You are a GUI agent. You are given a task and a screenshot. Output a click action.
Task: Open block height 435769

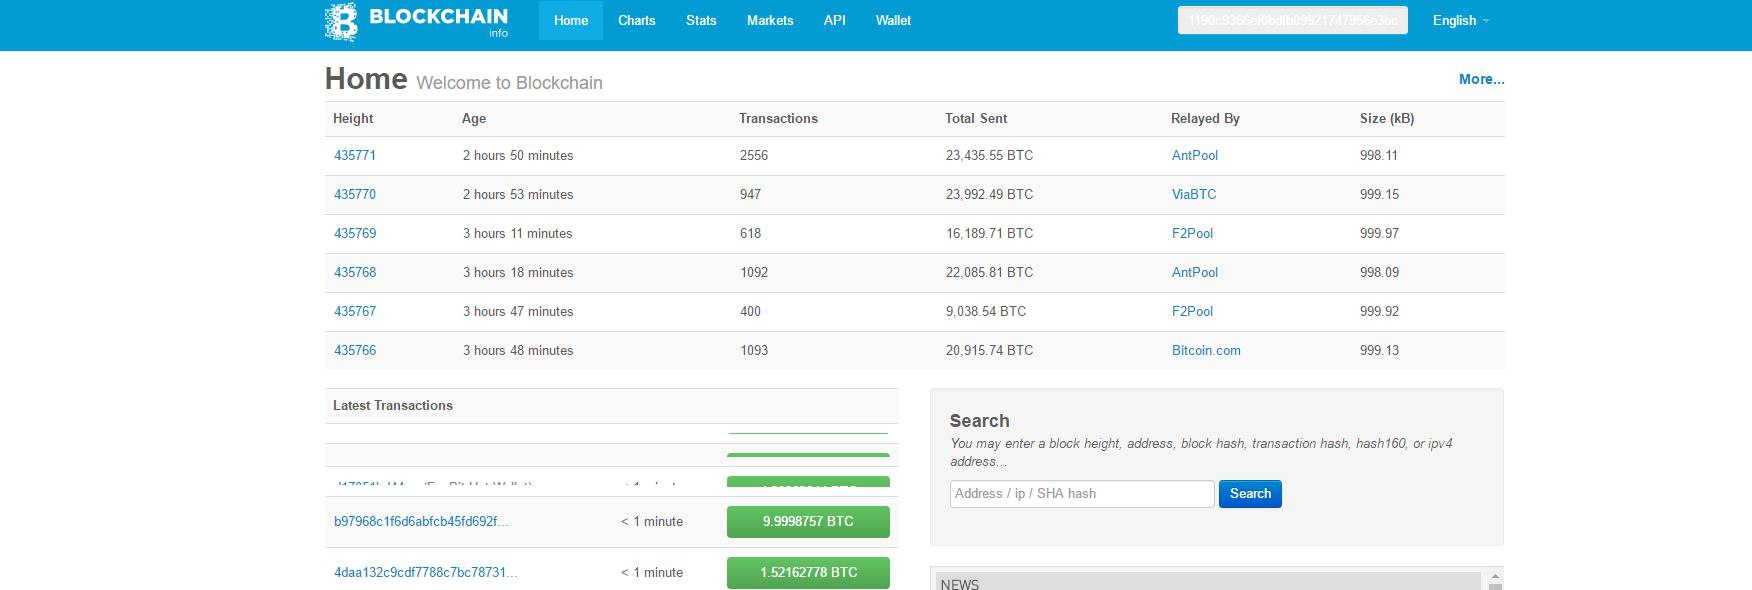(355, 233)
